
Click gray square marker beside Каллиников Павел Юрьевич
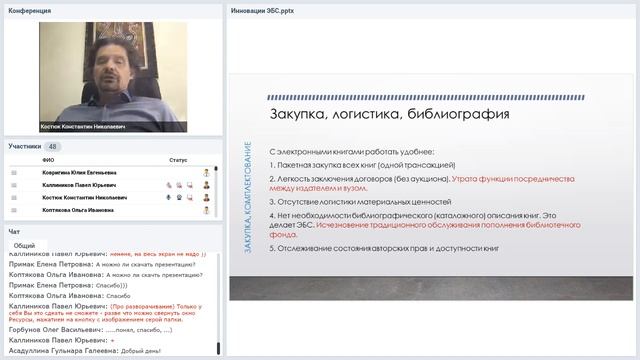point(14,185)
